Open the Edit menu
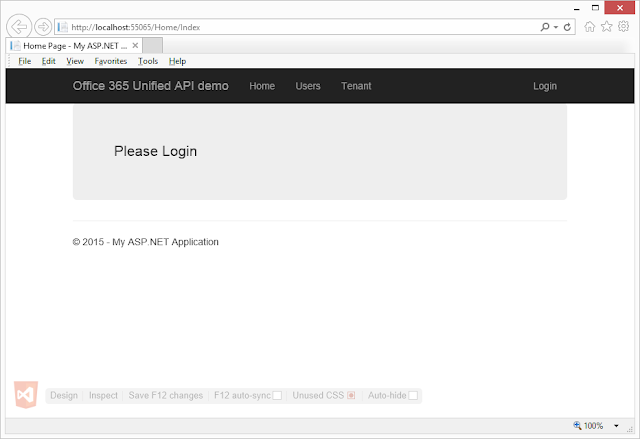This screenshot has height=439, width=640. (x=49, y=61)
